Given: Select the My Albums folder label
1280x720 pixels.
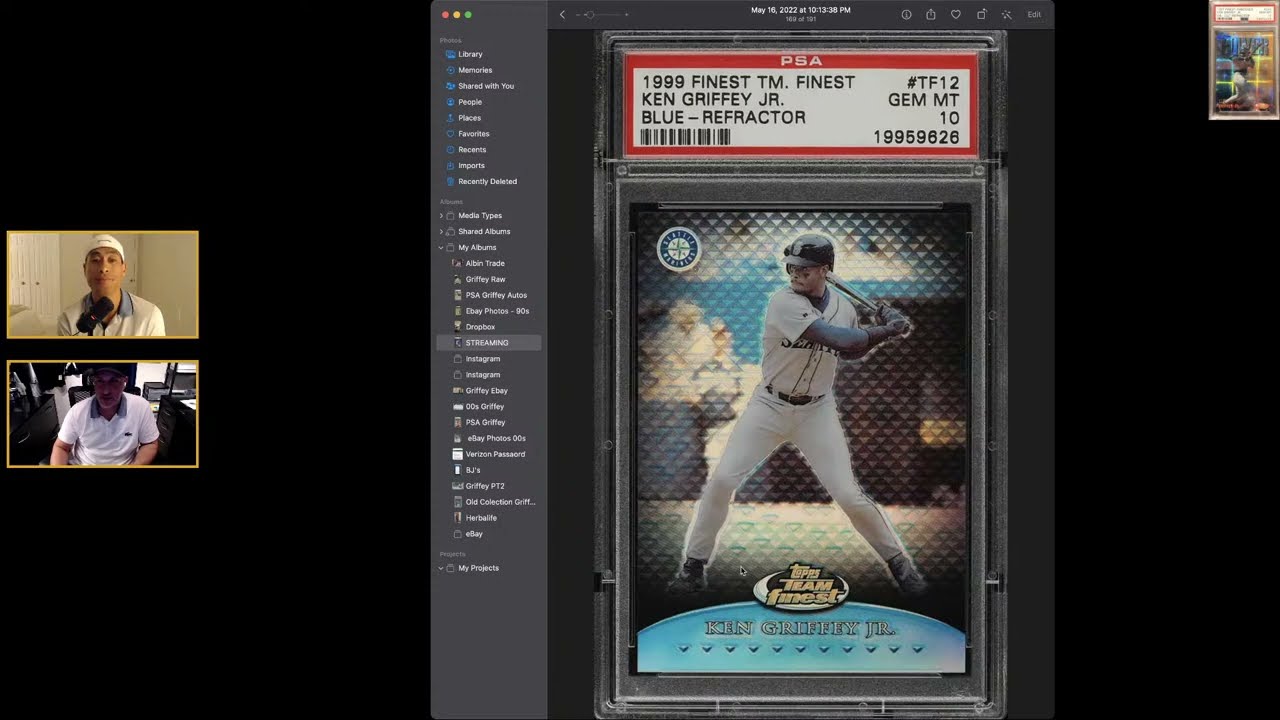Looking at the screenshot, I should [x=477, y=248].
